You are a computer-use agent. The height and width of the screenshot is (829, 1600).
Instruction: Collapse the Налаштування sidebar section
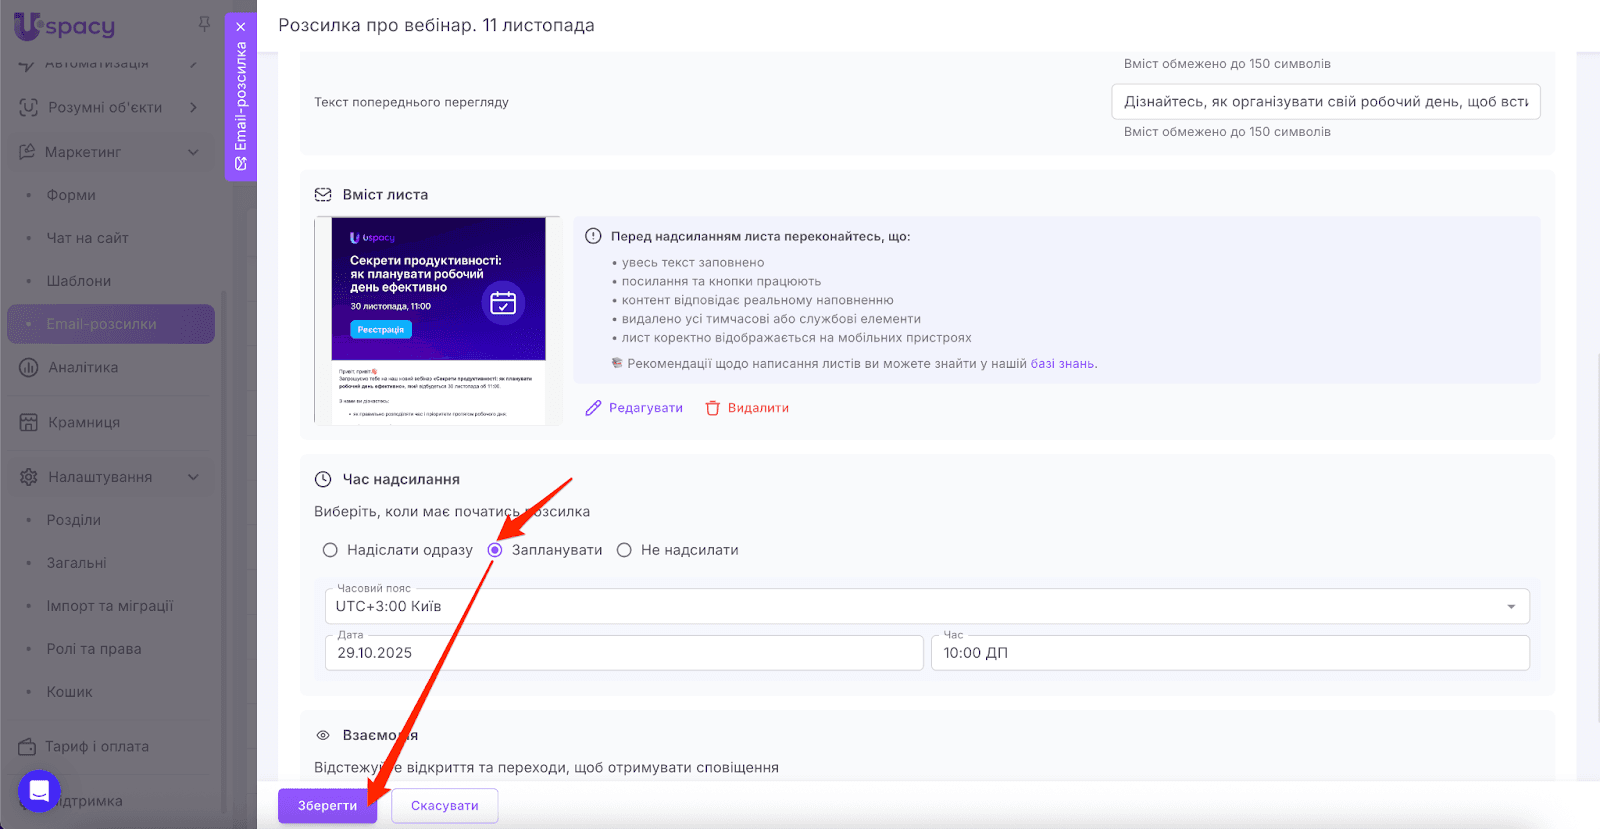tap(193, 478)
